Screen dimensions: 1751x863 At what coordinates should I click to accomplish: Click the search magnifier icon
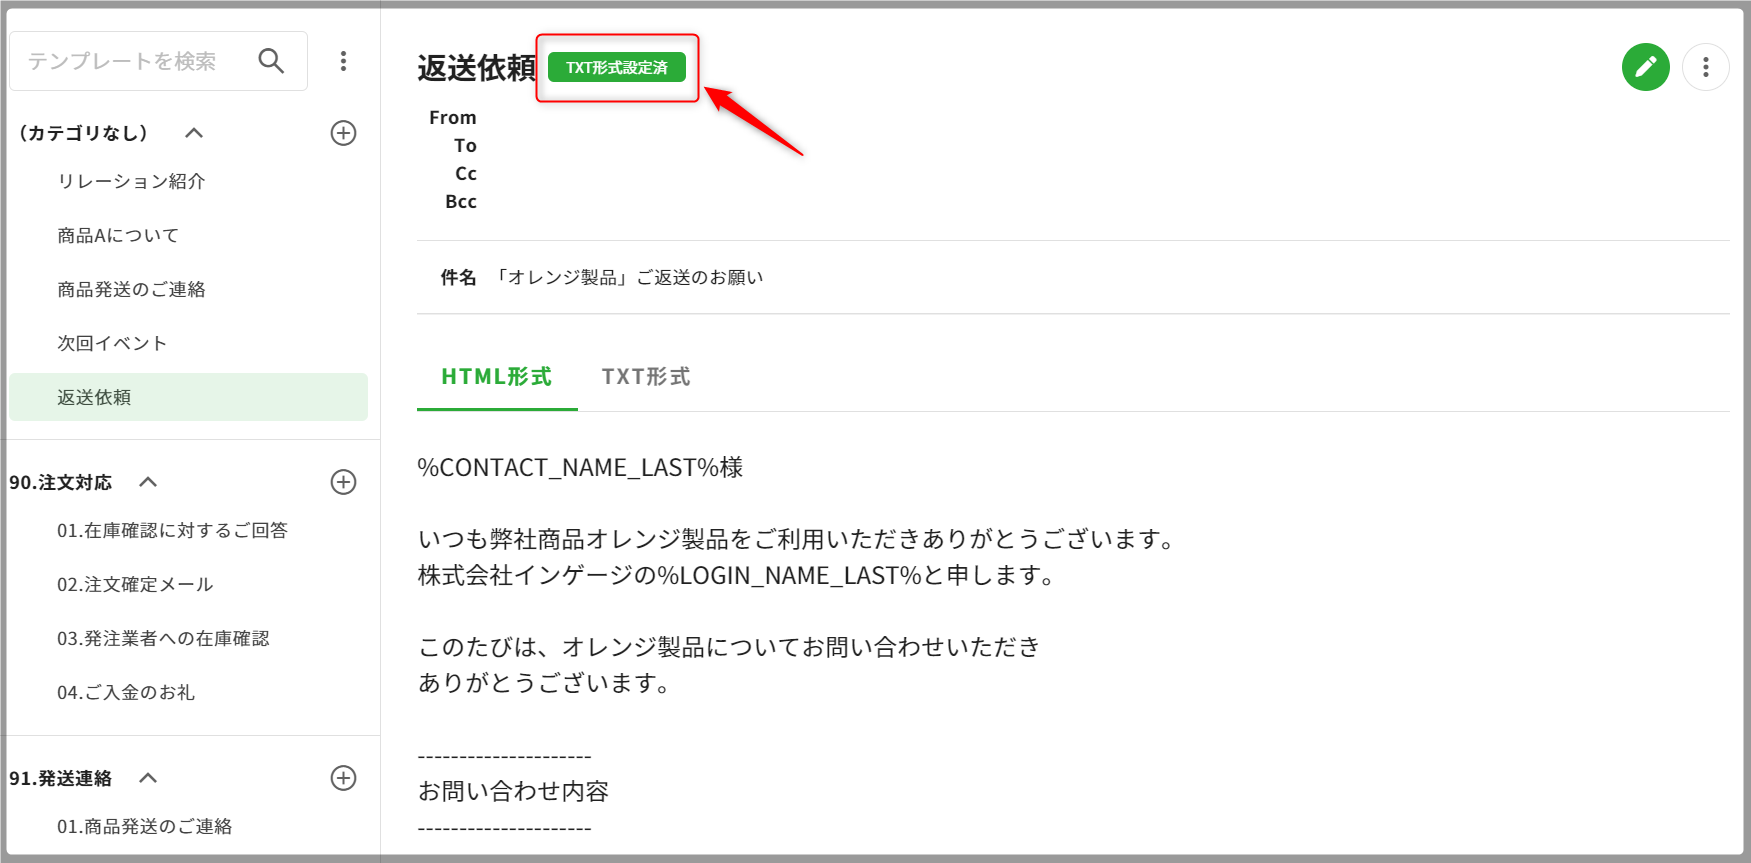pyautogui.click(x=271, y=61)
